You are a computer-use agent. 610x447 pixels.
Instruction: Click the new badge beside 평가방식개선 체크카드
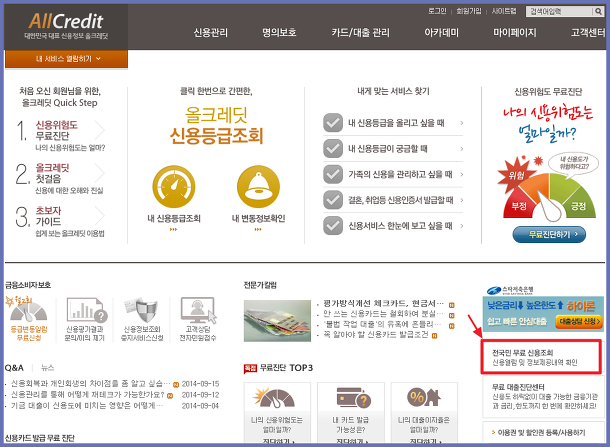pyautogui.click(x=452, y=305)
